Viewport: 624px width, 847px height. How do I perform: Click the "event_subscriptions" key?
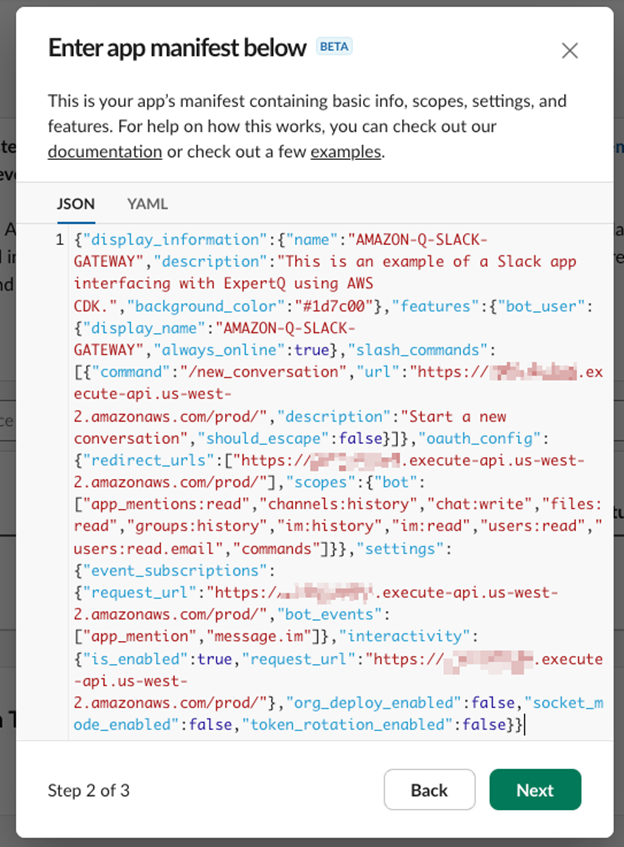[175, 570]
